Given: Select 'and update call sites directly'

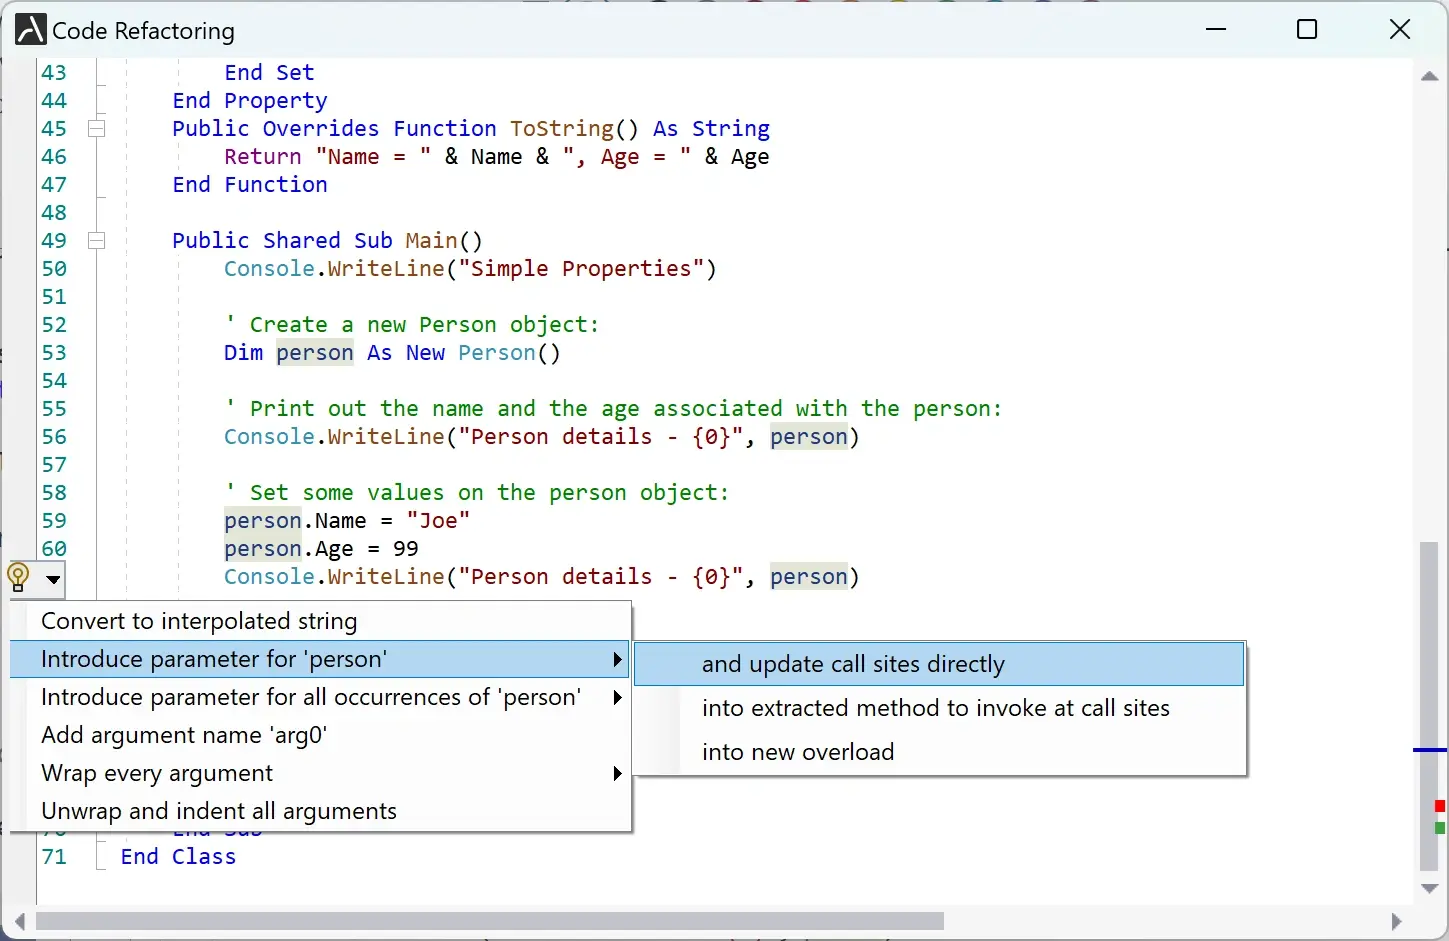Looking at the screenshot, I should coord(853,663).
